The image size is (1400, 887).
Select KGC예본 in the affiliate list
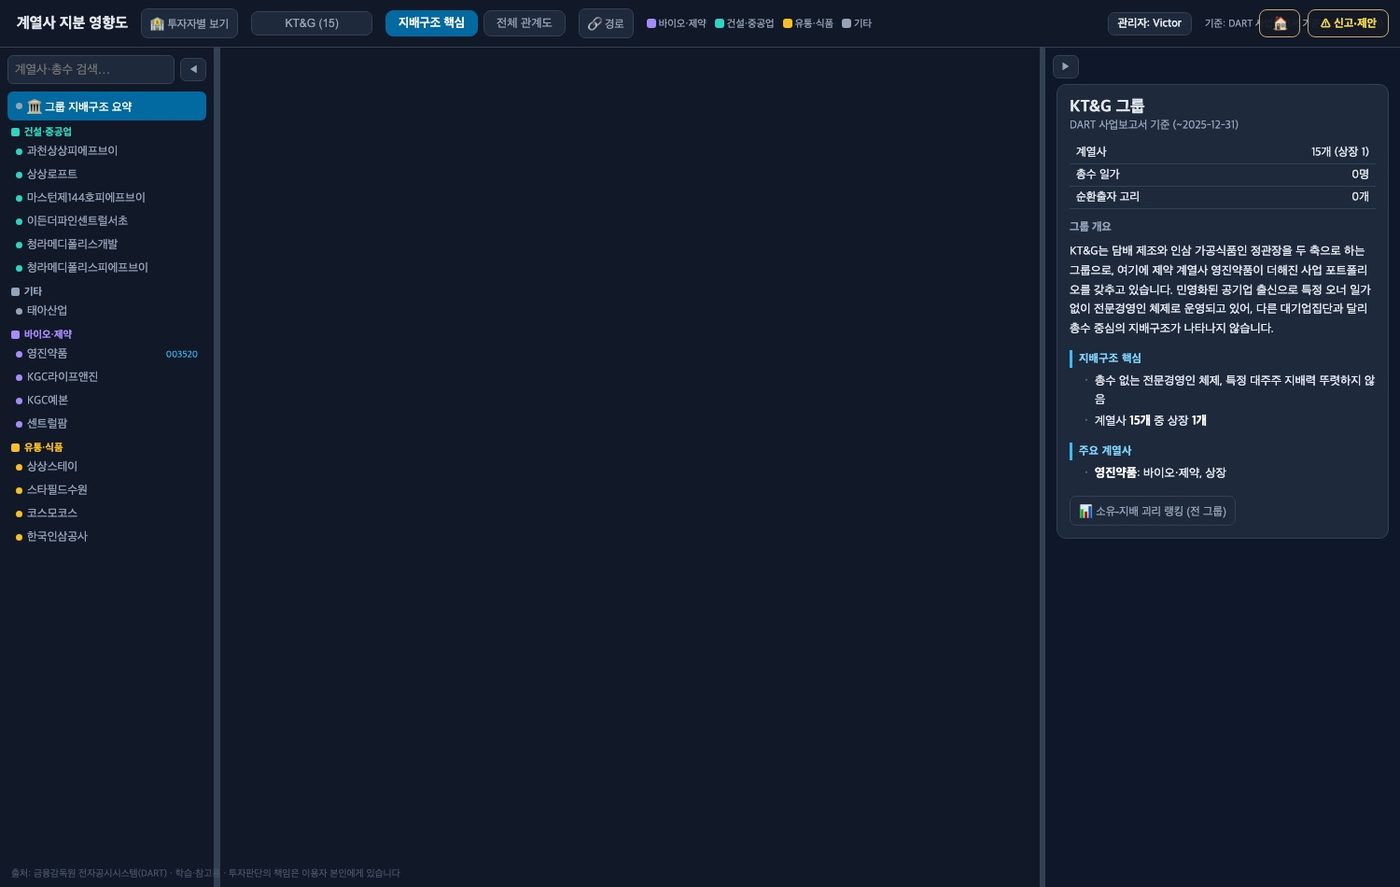(x=107, y=400)
